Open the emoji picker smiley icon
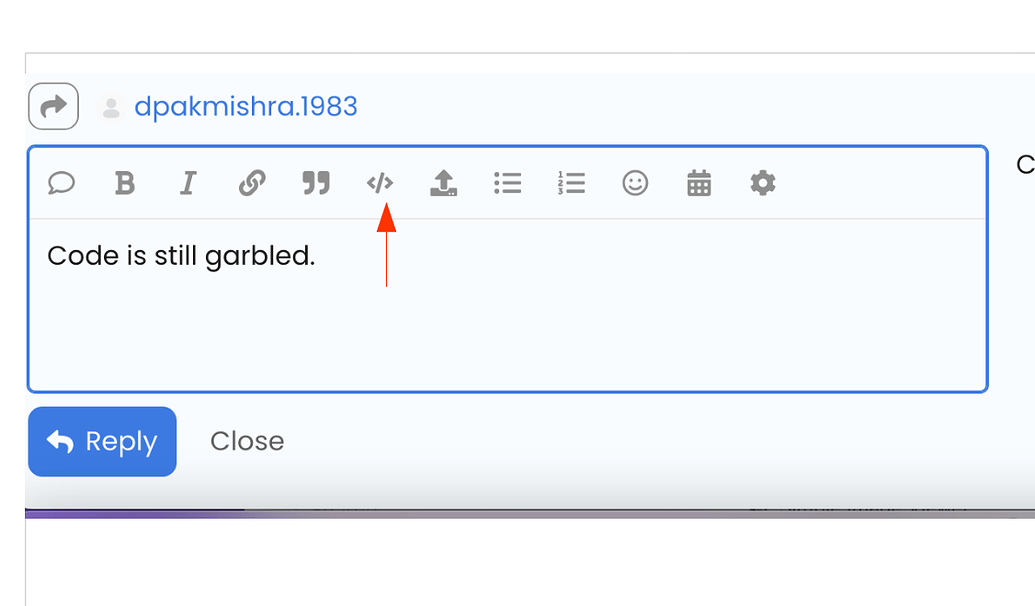This screenshot has width=1035, height=606. tap(635, 183)
